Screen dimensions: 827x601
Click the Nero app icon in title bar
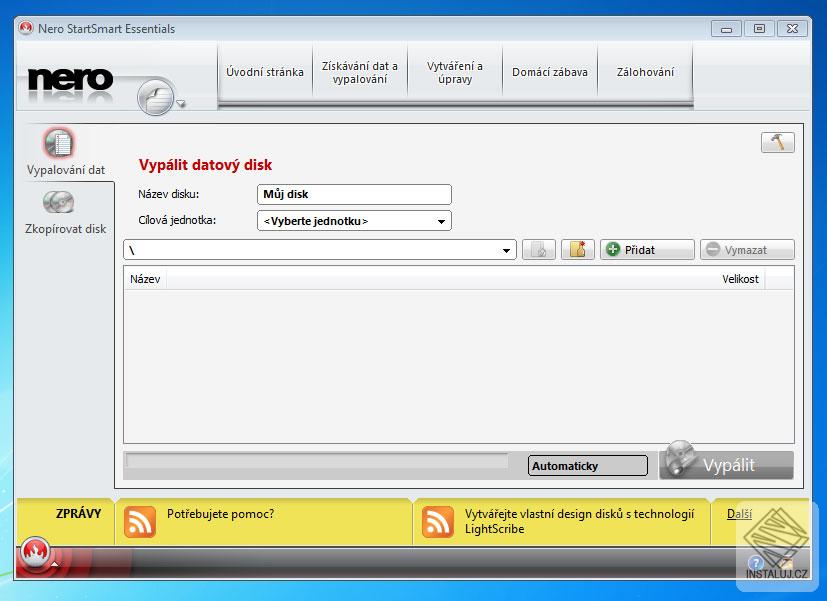(26, 28)
